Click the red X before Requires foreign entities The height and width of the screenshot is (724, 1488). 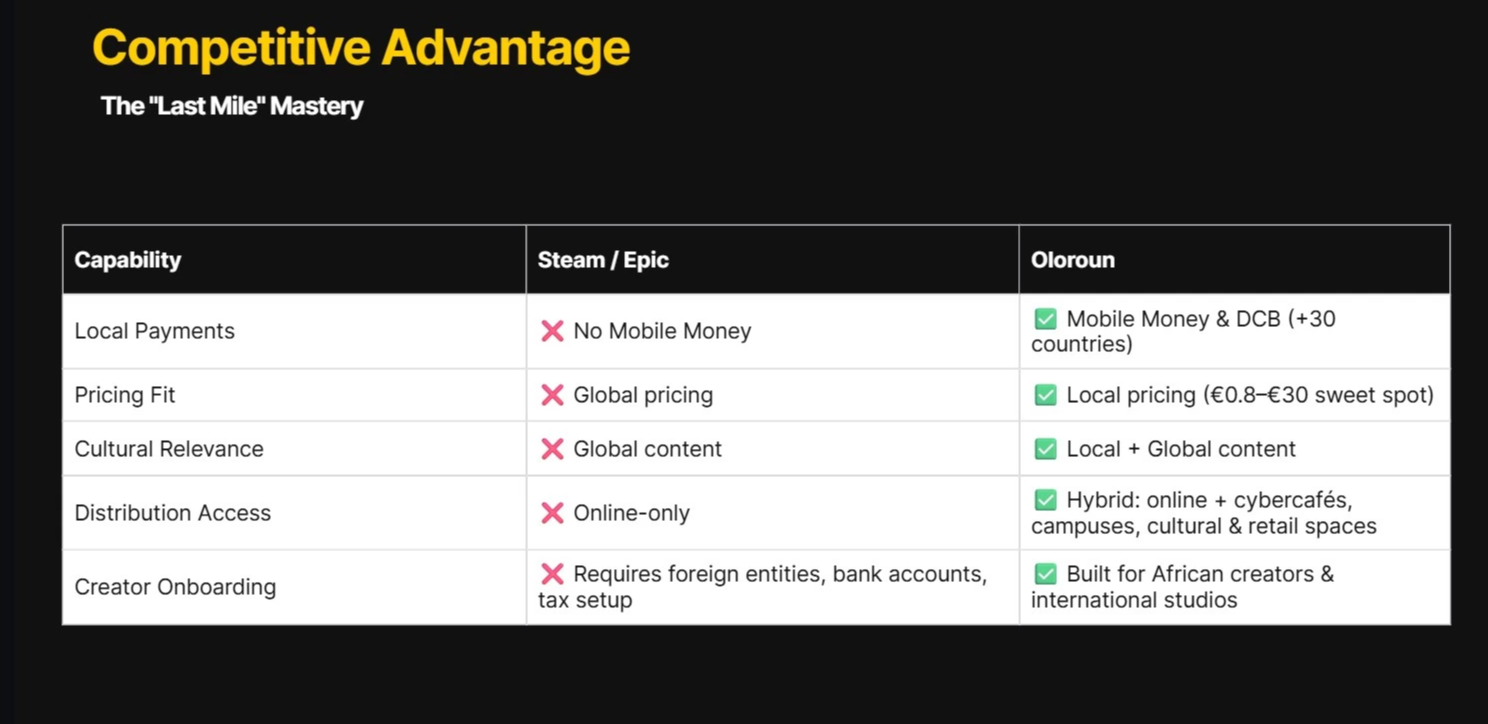pos(552,574)
